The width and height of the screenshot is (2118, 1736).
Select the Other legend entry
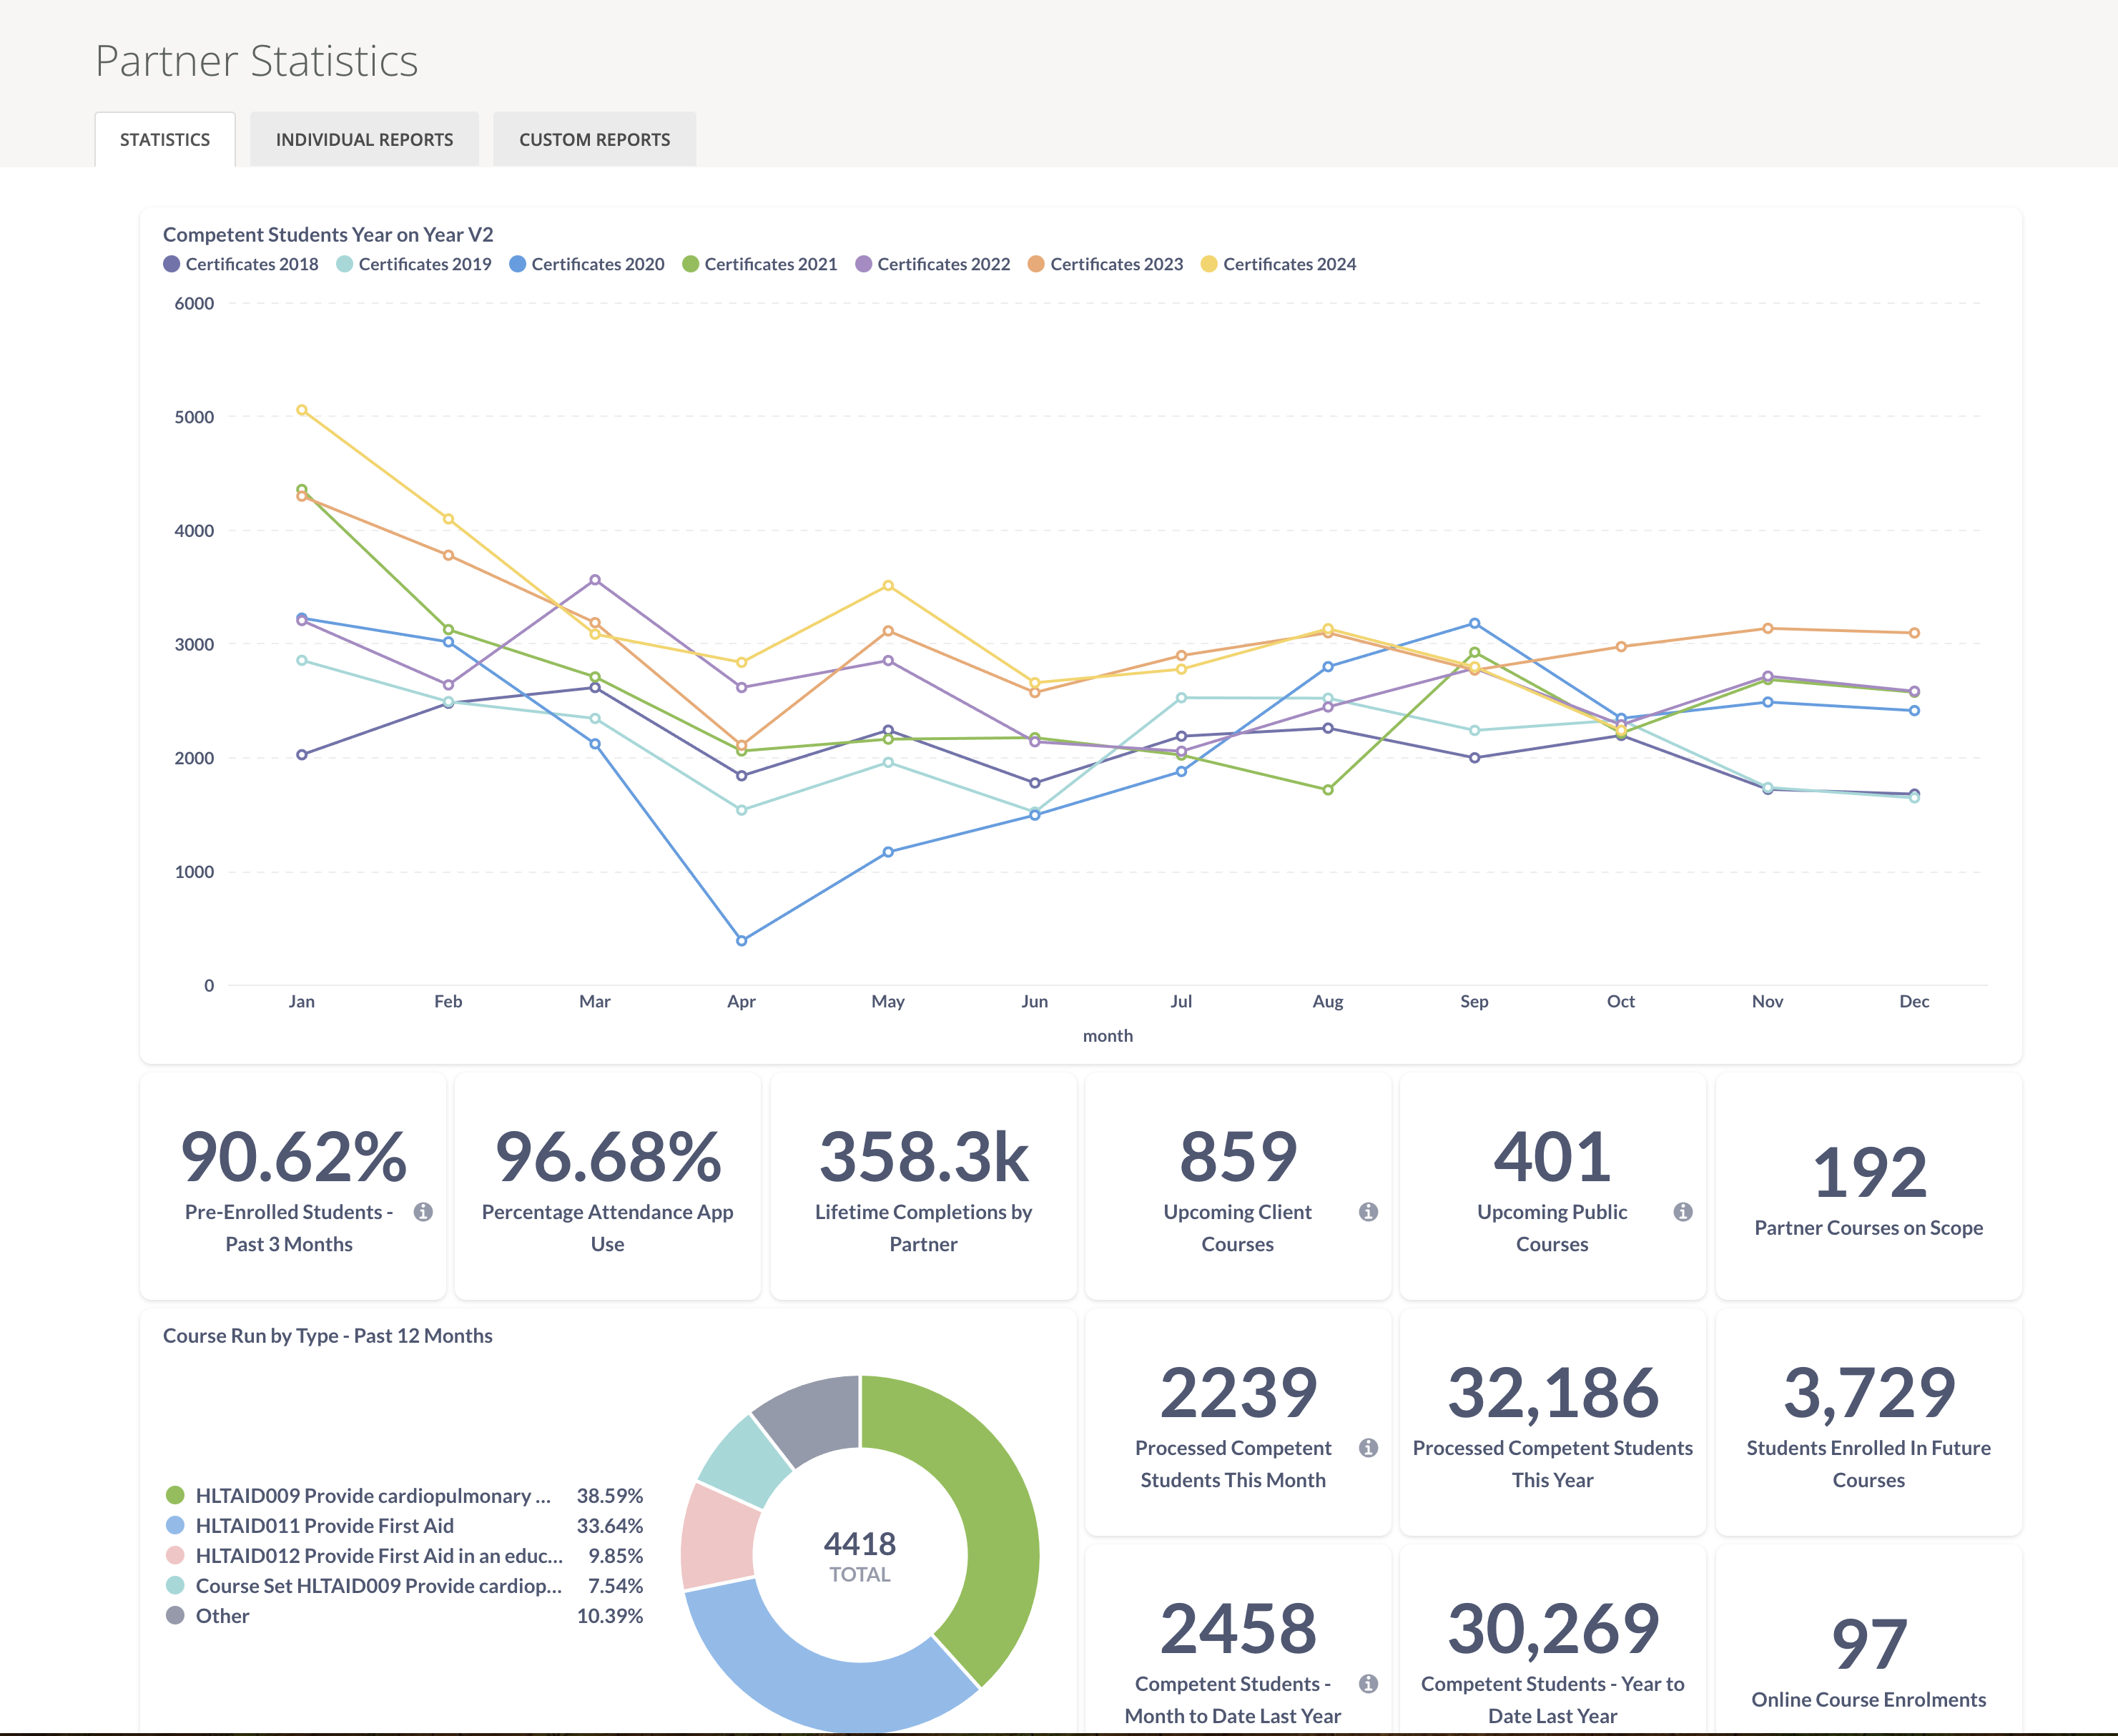[x=404, y=1616]
